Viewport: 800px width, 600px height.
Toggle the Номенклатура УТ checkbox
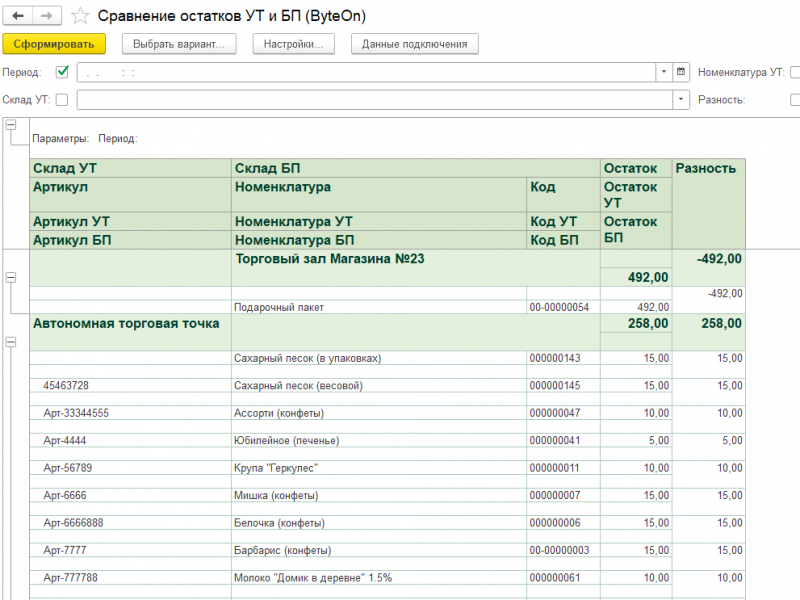(795, 72)
